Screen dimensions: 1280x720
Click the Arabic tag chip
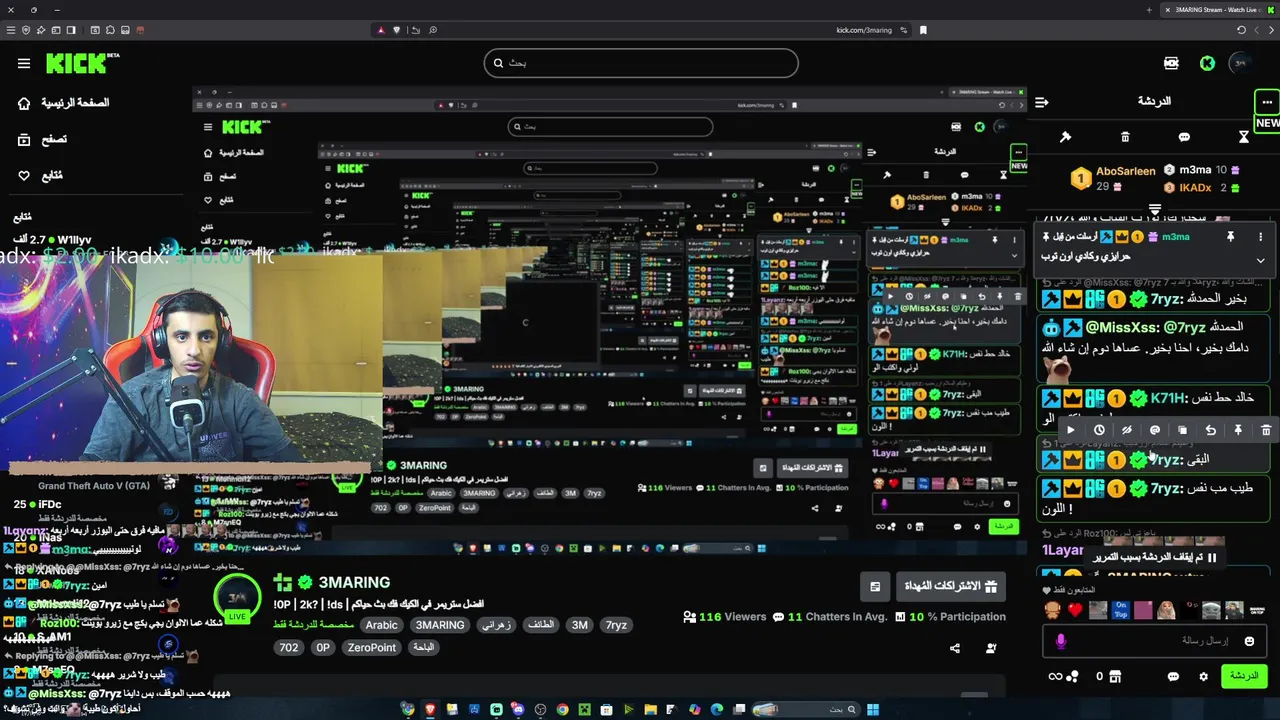[x=381, y=625]
